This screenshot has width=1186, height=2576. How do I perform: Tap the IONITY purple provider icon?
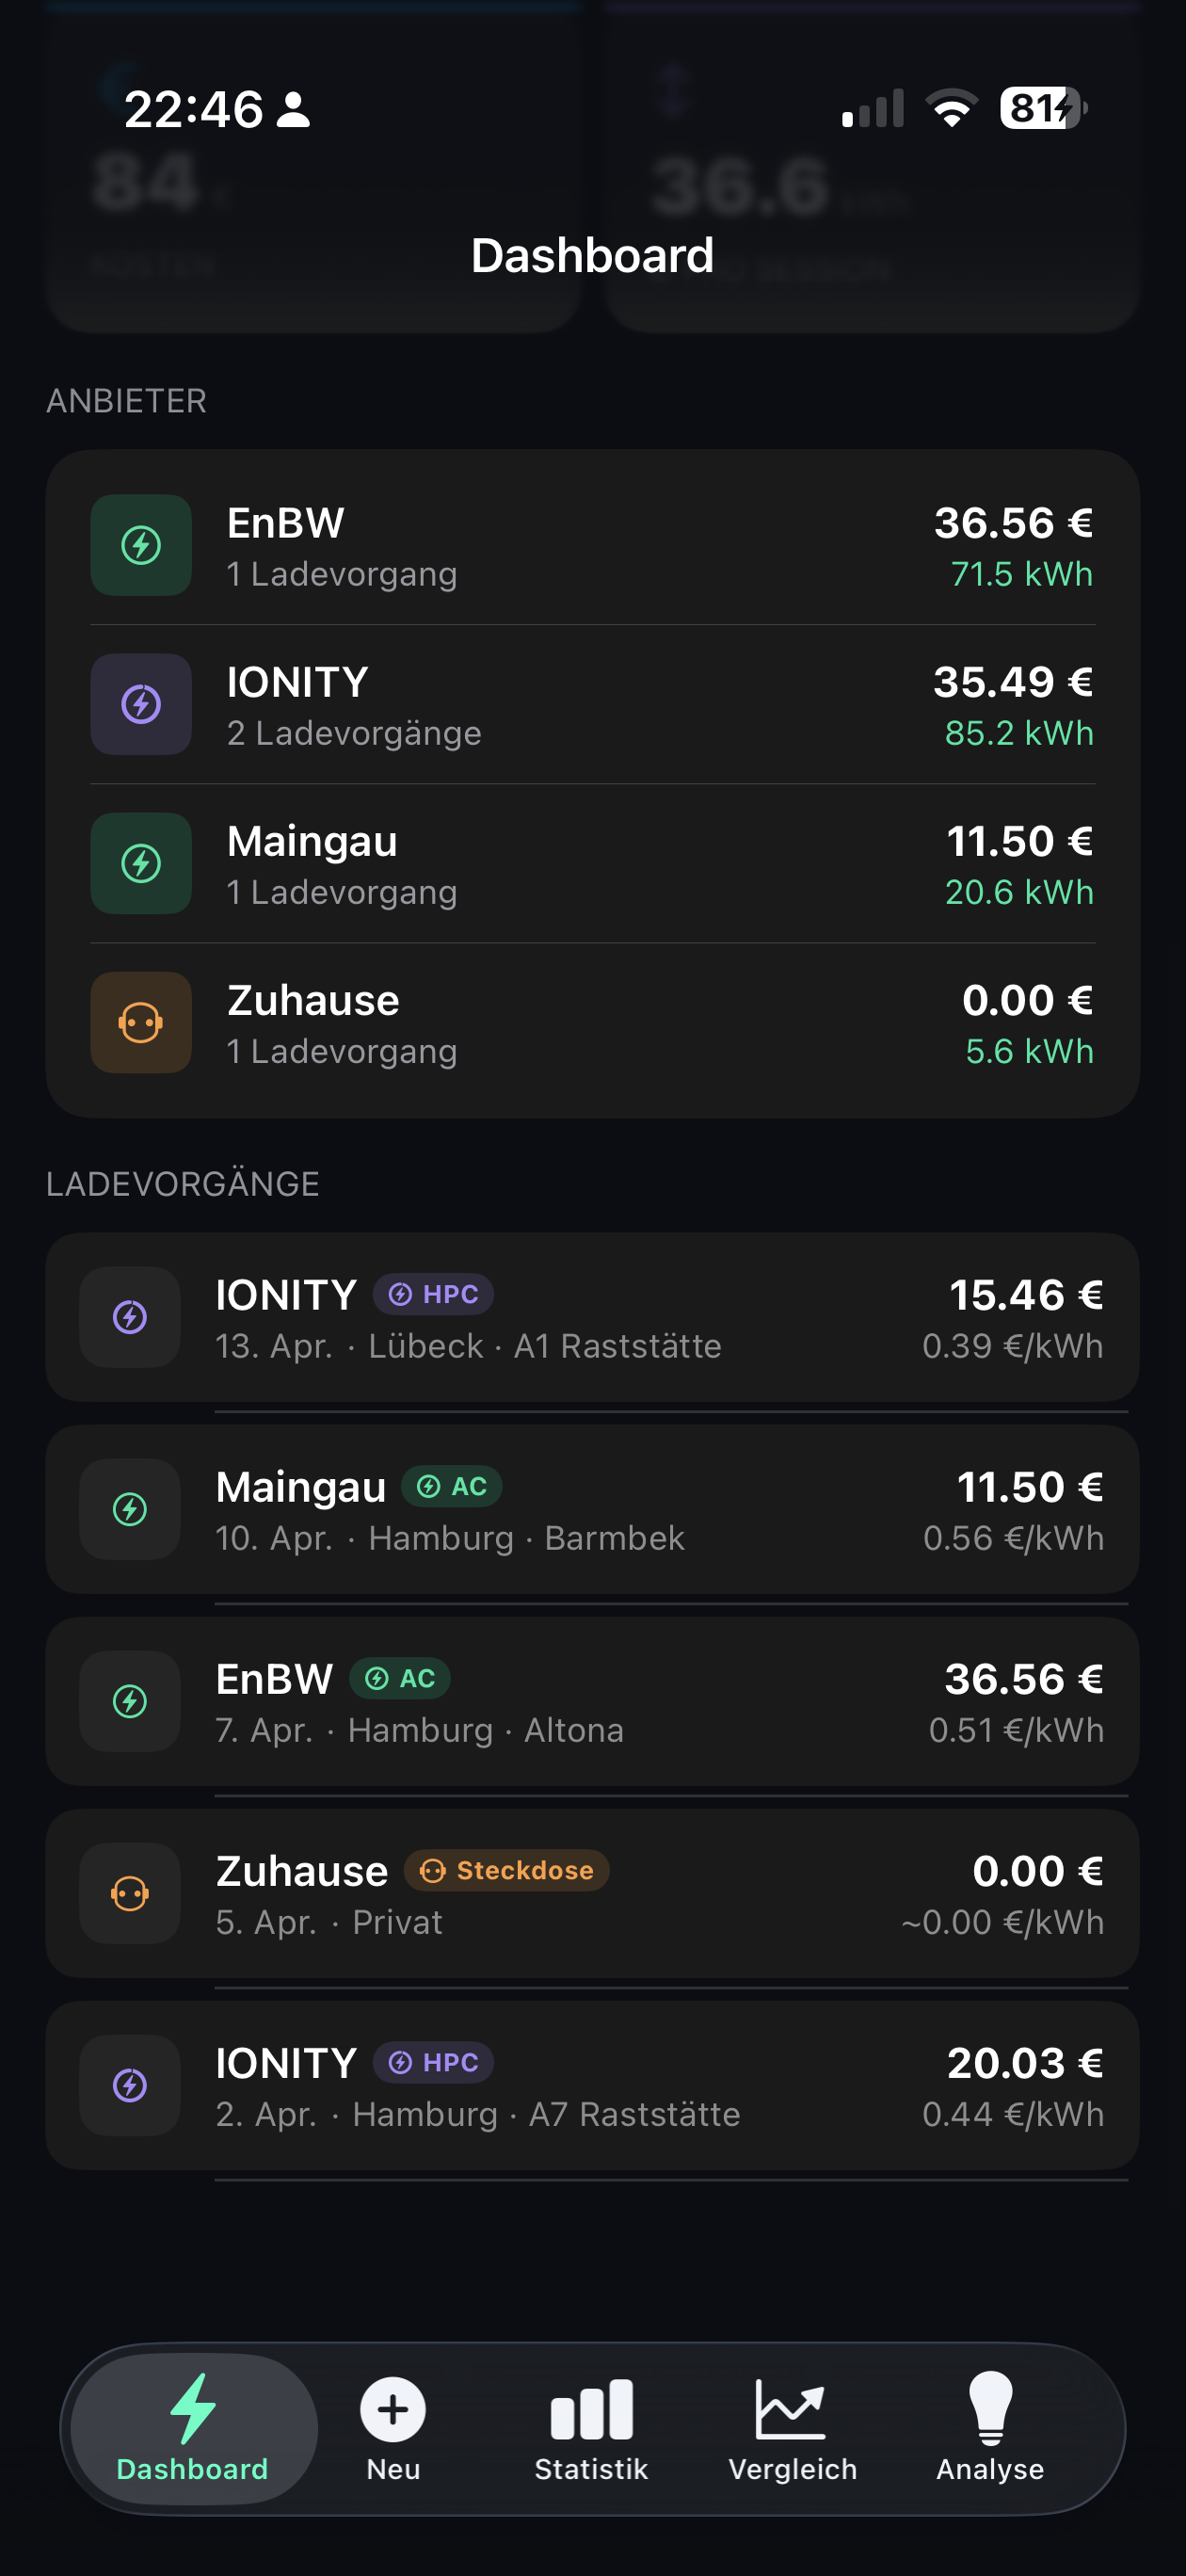(x=141, y=704)
